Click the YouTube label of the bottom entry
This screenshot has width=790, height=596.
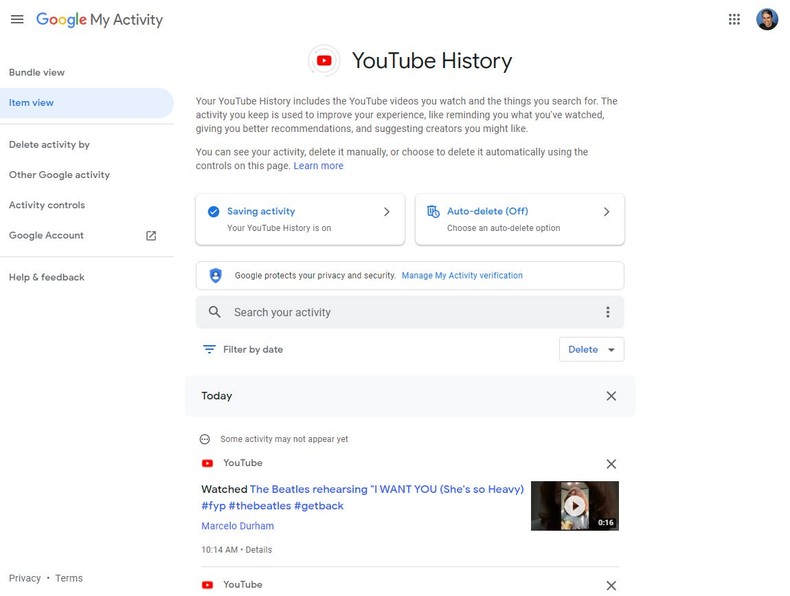coord(243,585)
